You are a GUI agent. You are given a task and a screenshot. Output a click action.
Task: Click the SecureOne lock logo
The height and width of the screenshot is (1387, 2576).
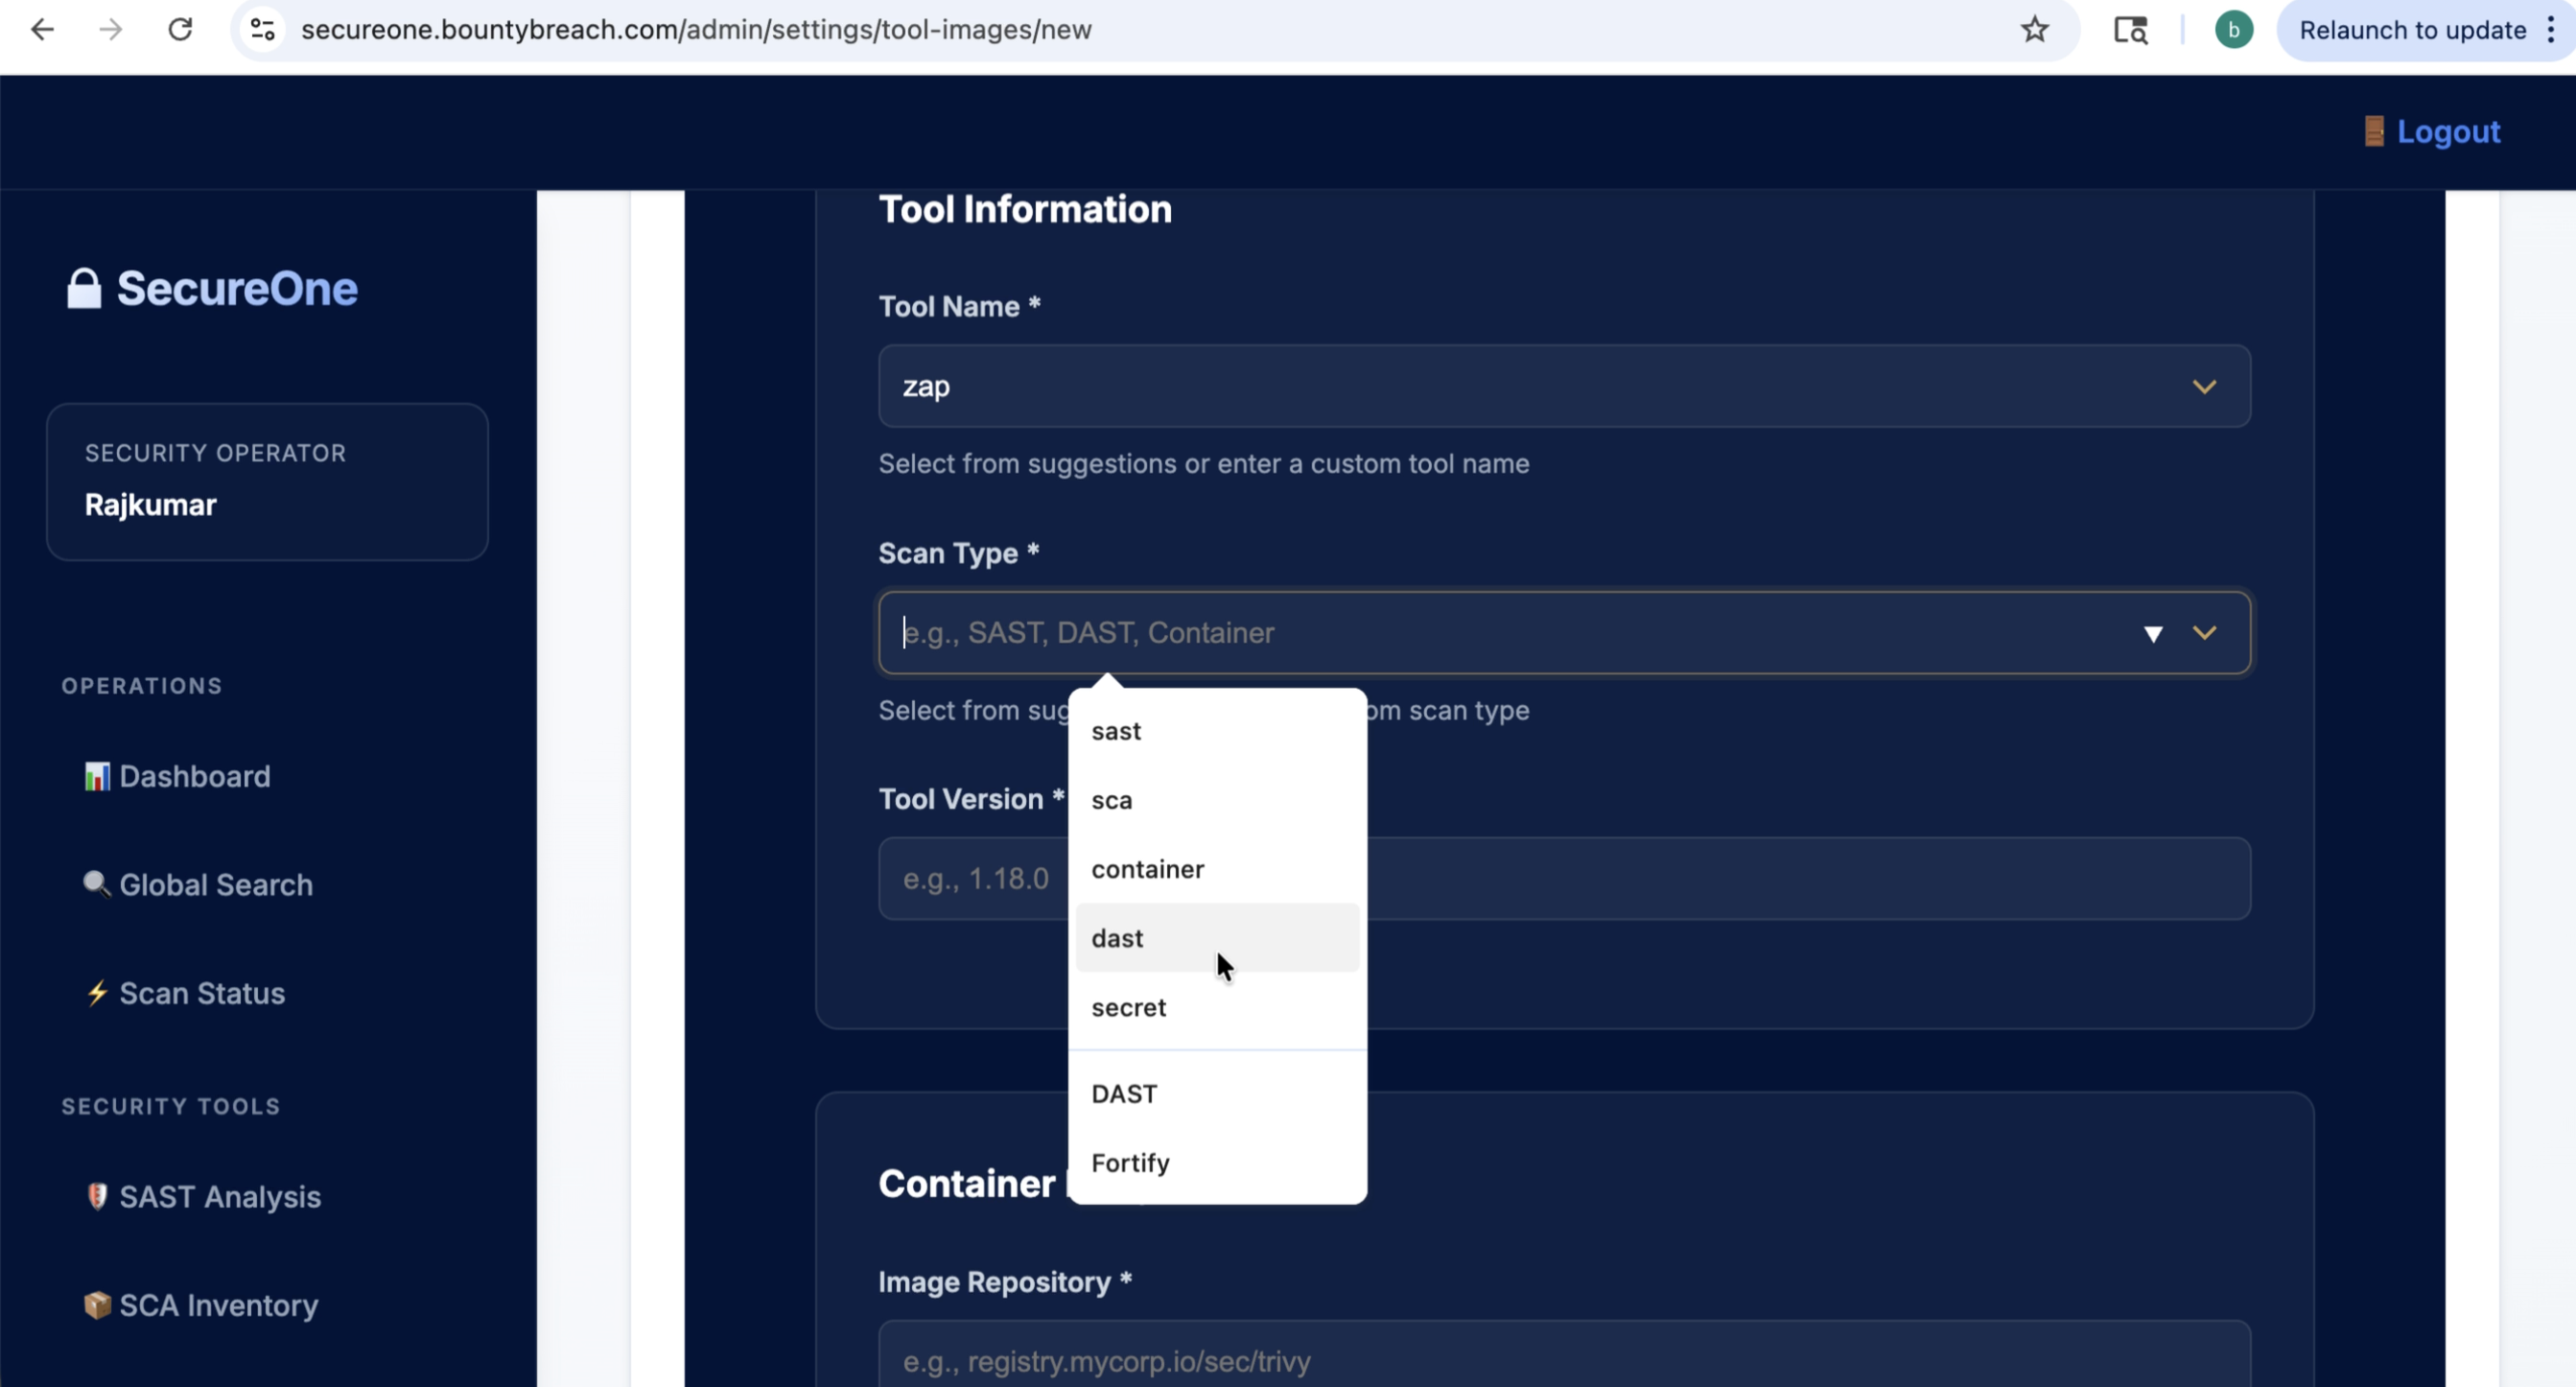coord(84,288)
